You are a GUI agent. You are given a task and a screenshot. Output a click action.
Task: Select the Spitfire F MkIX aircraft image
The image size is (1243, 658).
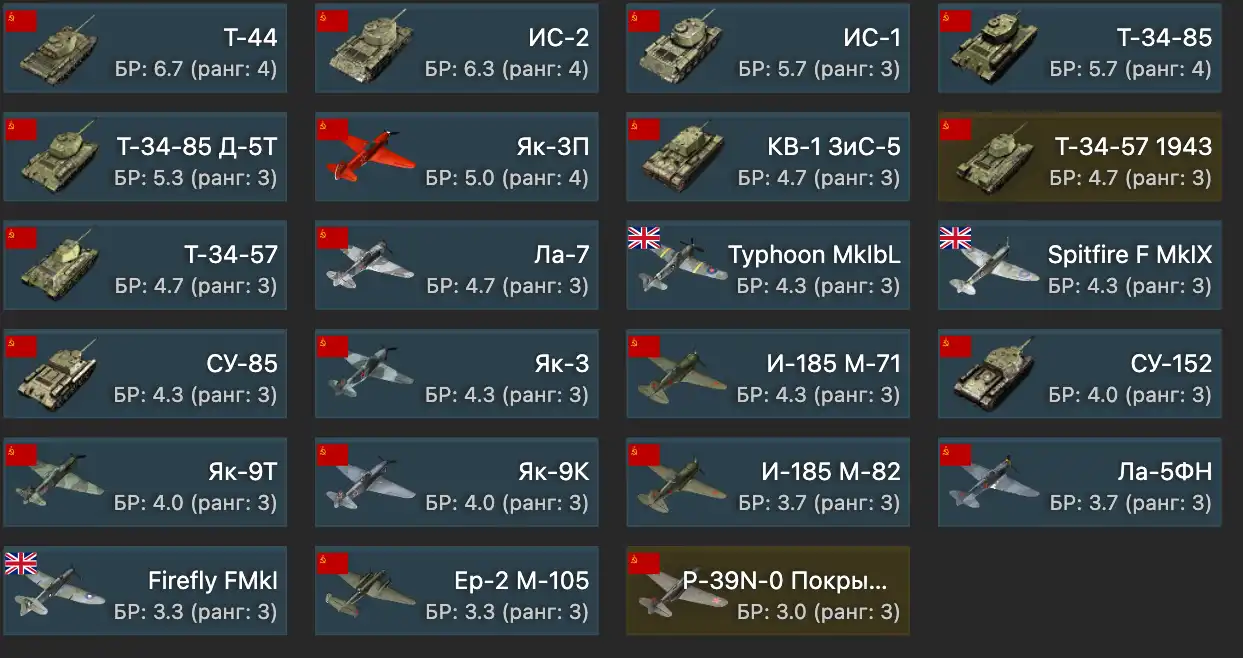click(990, 268)
